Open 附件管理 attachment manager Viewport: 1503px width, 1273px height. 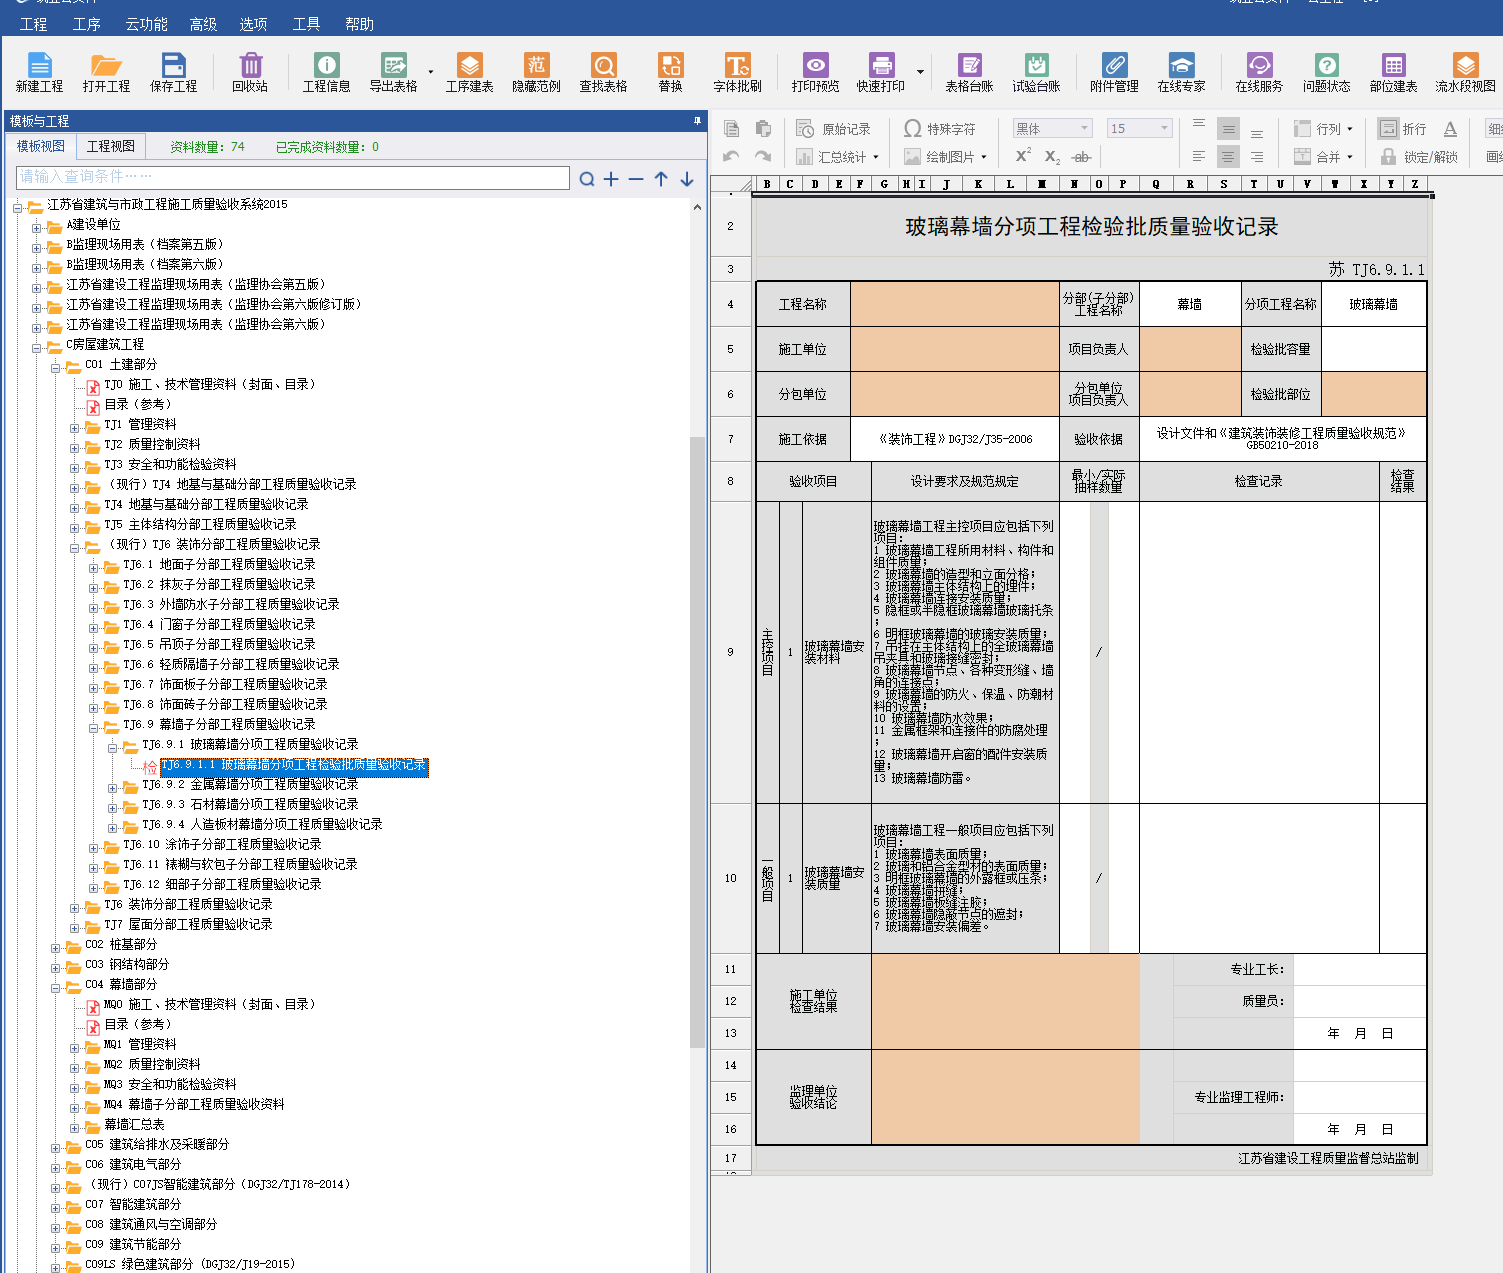[1114, 72]
